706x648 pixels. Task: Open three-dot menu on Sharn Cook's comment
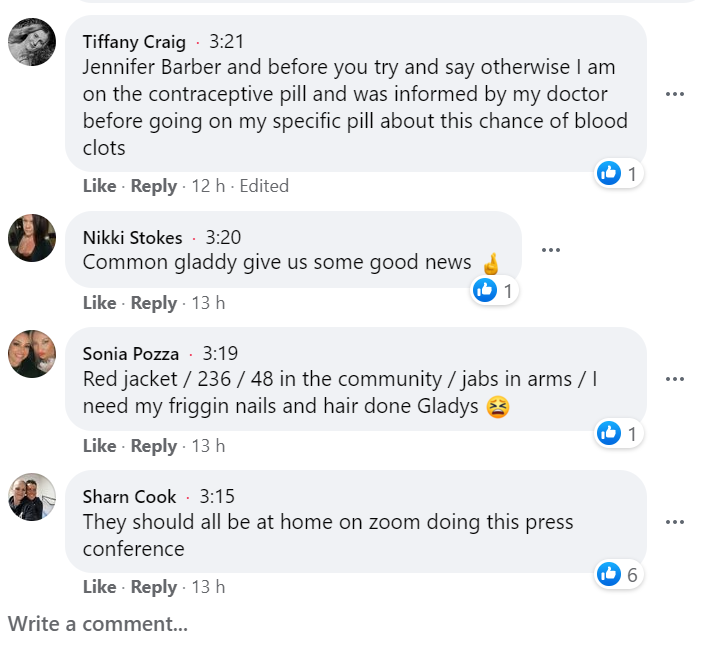click(675, 522)
